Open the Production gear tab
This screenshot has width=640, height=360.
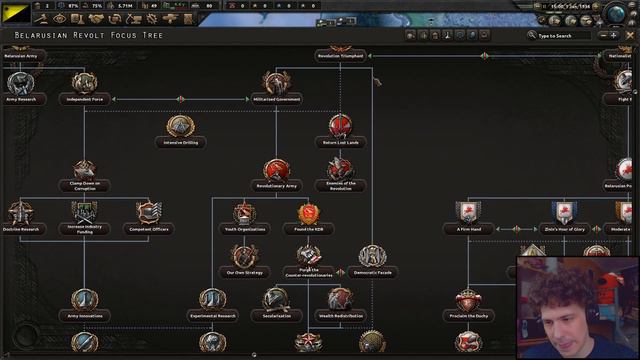click(151, 18)
